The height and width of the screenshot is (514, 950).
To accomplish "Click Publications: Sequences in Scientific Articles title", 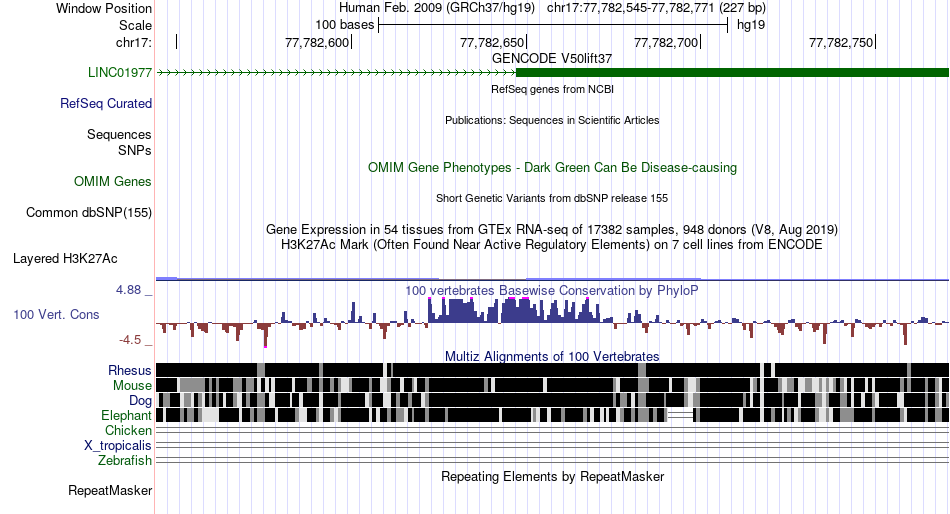I will point(552,120).
